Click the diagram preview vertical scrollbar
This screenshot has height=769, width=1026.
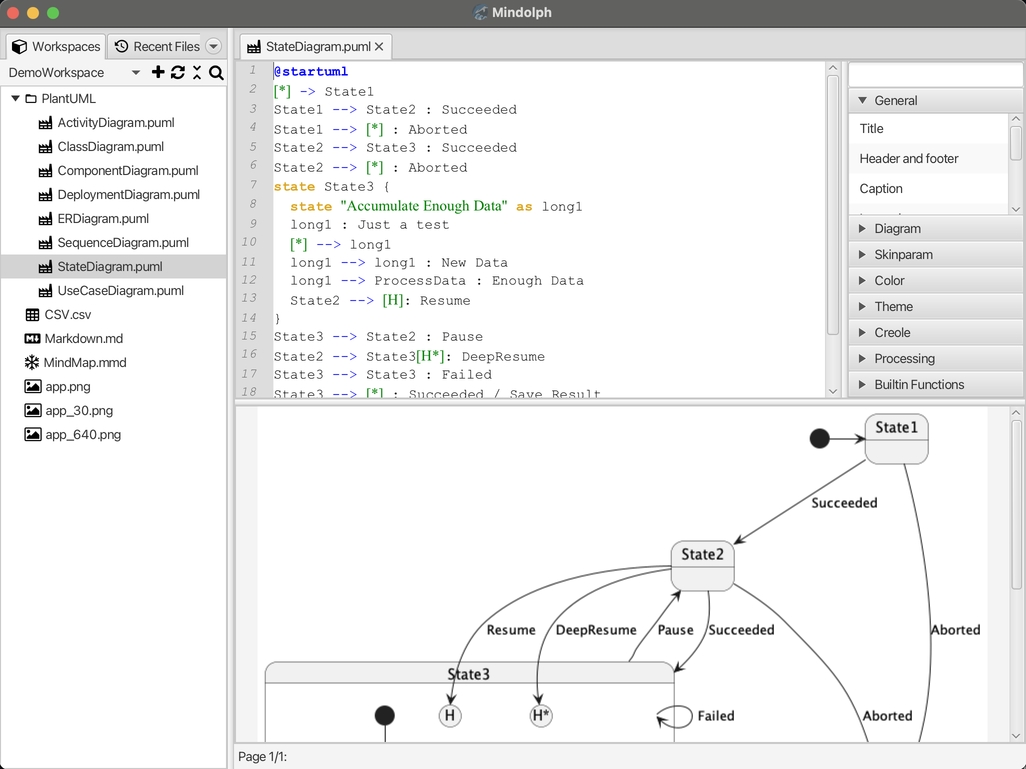point(1016,504)
